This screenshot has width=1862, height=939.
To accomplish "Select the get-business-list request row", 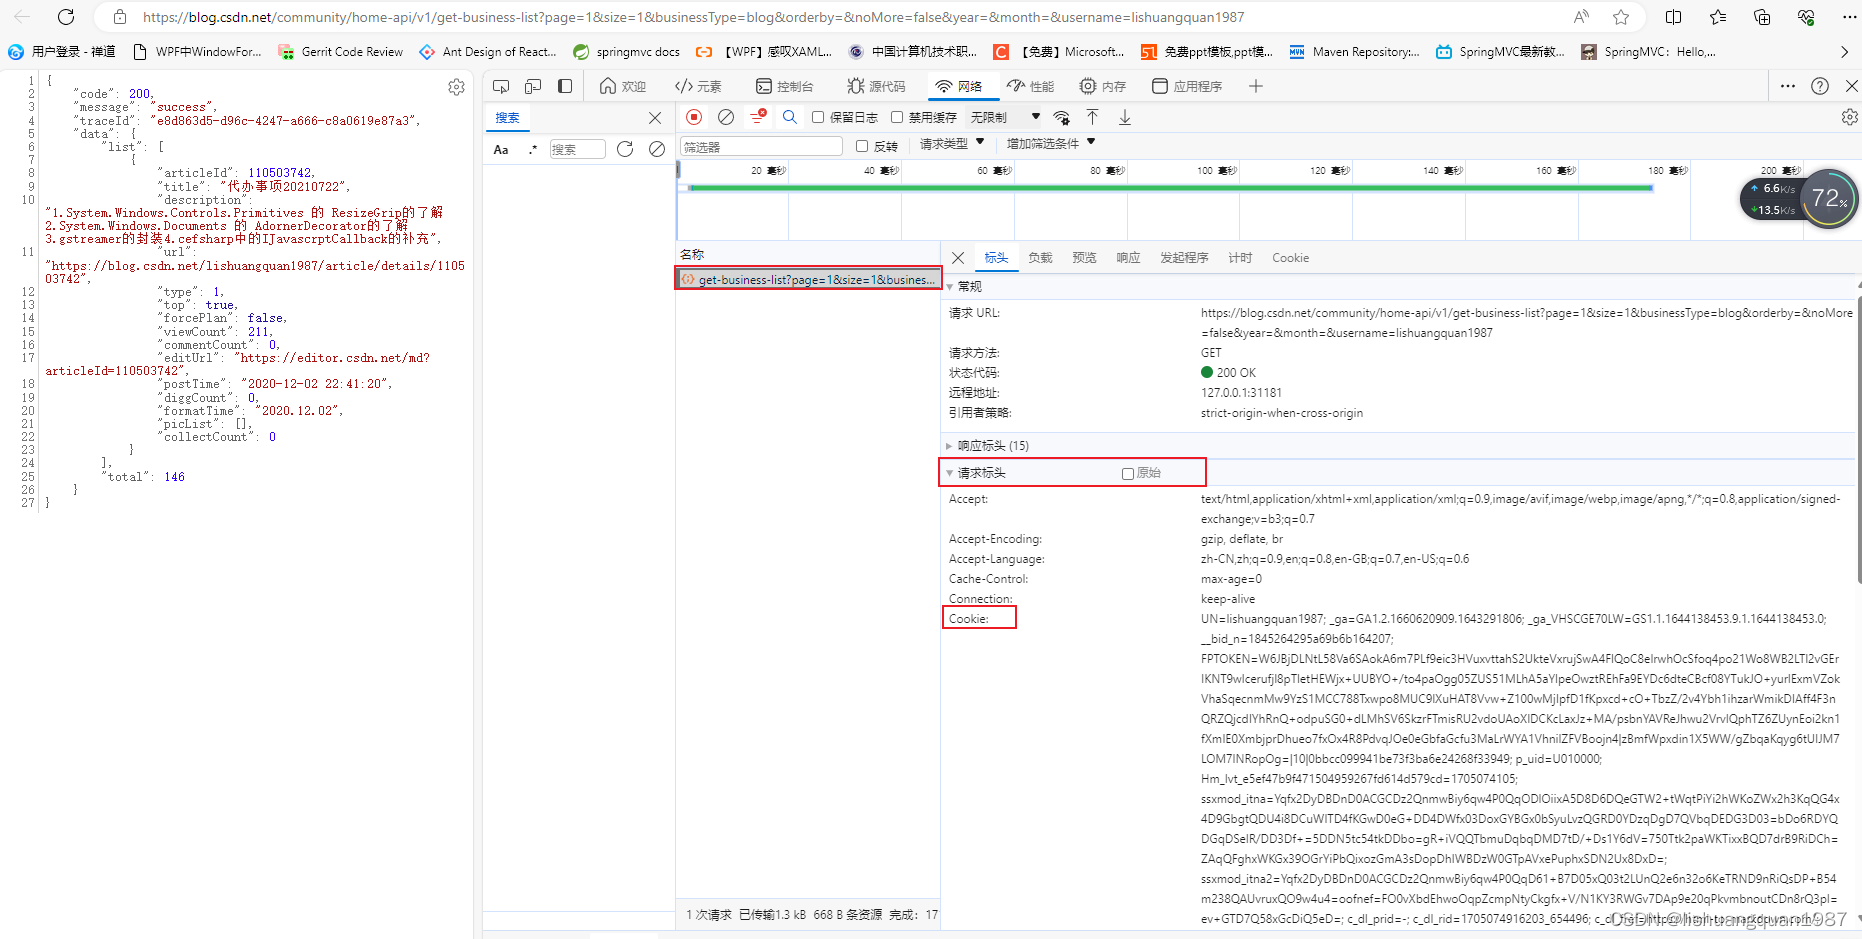I will (808, 279).
